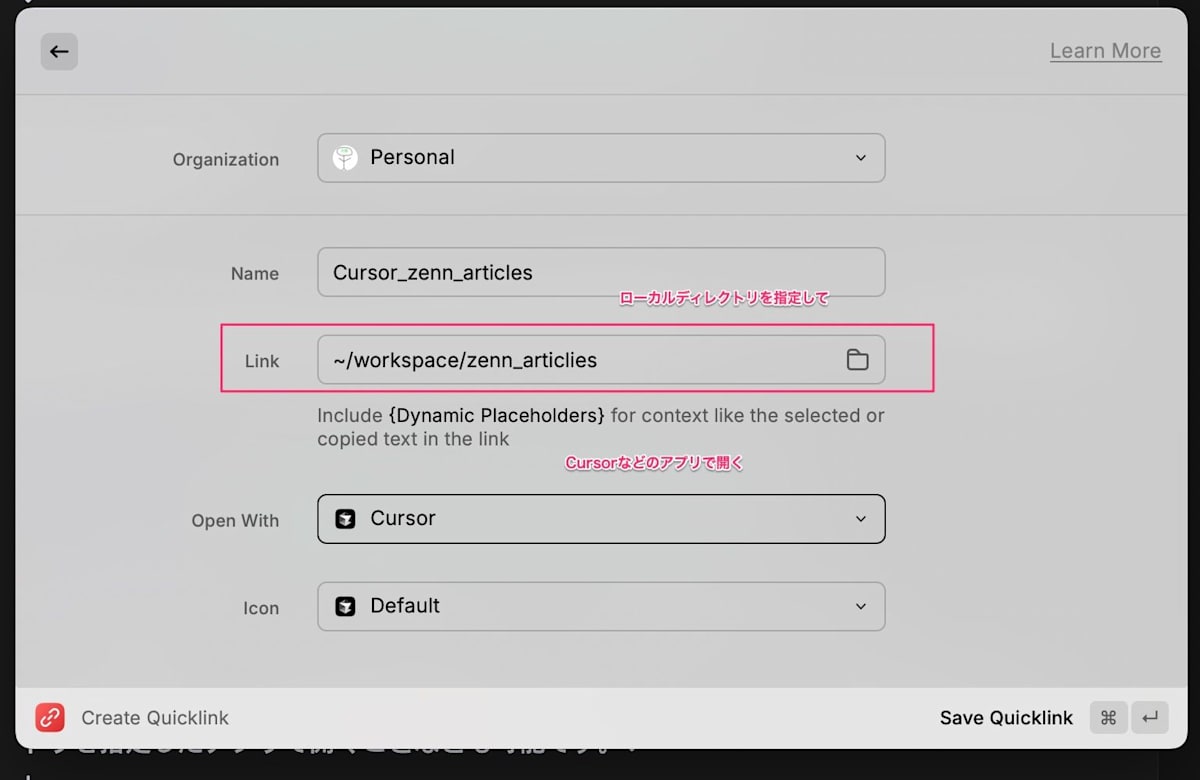Click the Return key shortcut icon

[1150, 717]
